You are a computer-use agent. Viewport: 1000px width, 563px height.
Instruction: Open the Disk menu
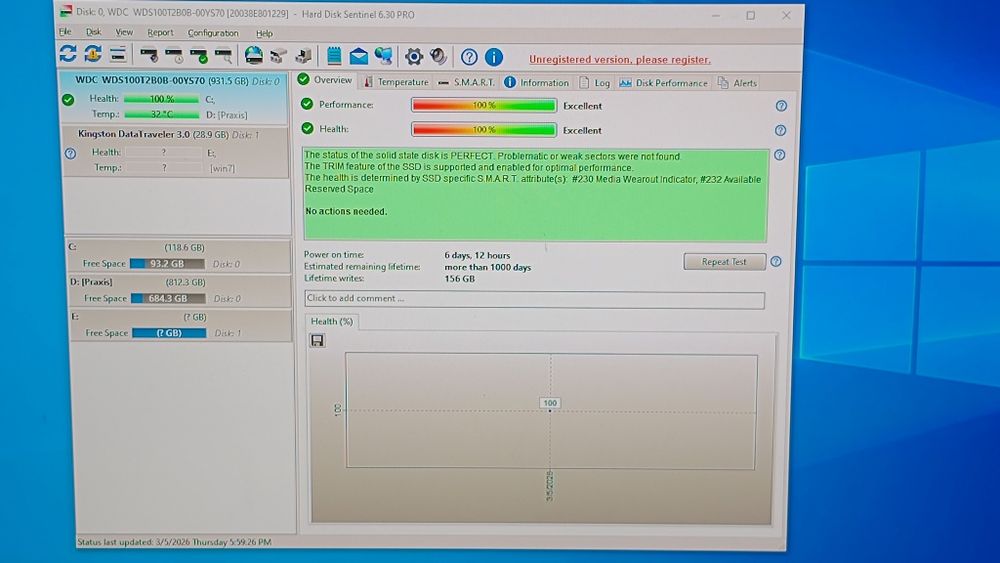pyautogui.click(x=94, y=32)
